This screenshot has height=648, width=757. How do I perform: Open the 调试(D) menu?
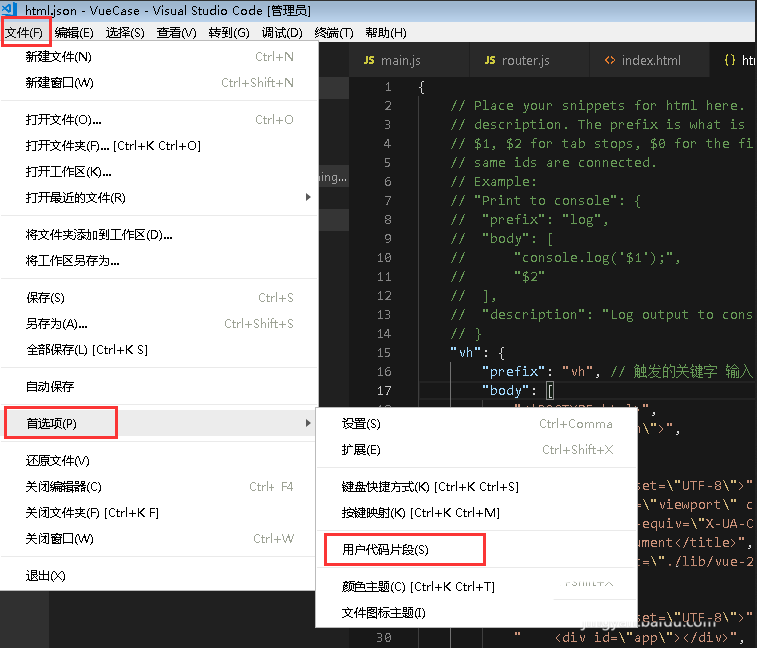pyautogui.click(x=282, y=33)
